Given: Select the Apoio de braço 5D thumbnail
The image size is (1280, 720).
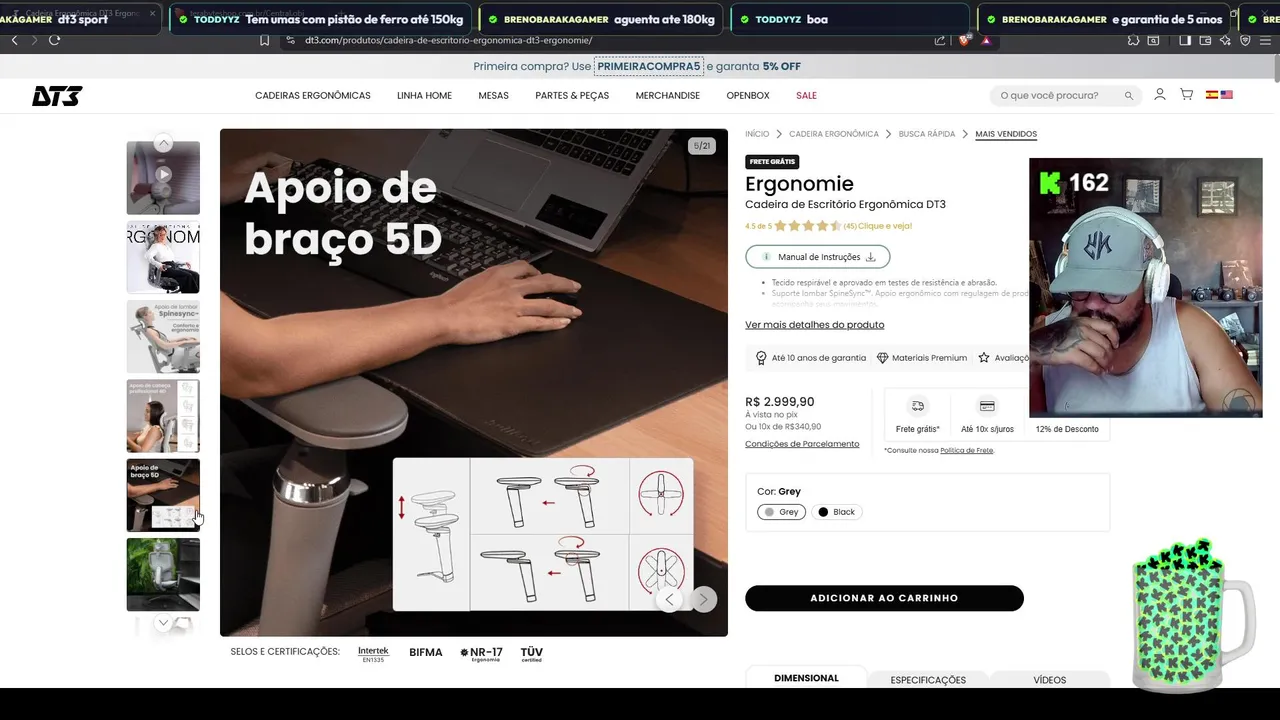Looking at the screenshot, I should click(x=163, y=495).
